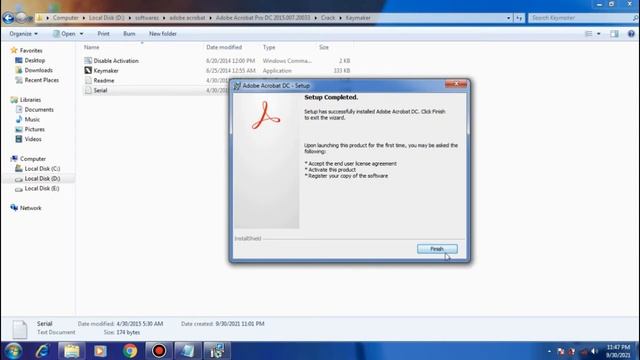This screenshot has height=360, width=640.
Task: Open Favorites in navigation pane
Action: click(x=31, y=51)
